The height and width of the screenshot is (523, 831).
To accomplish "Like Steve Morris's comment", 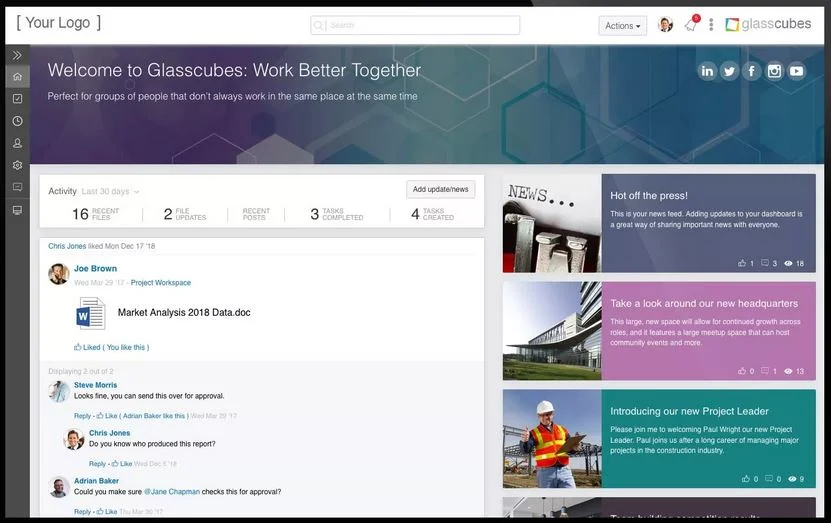I will 107,416.
